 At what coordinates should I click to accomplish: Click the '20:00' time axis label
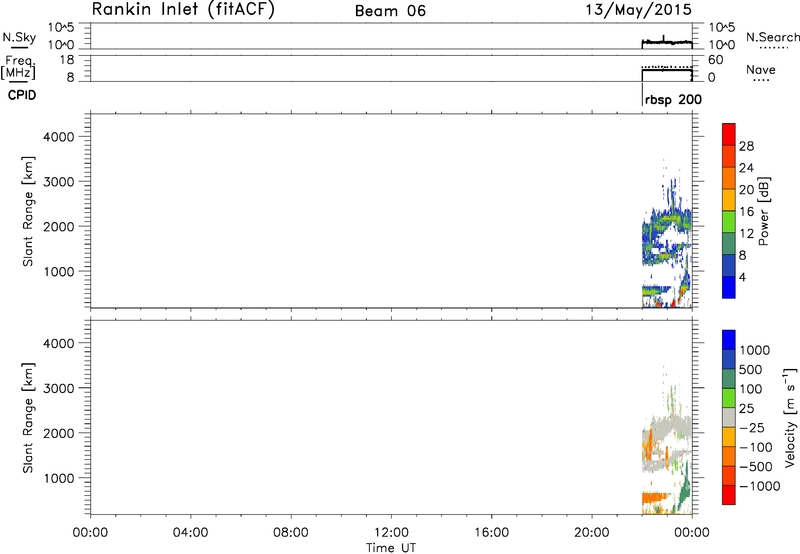592,533
